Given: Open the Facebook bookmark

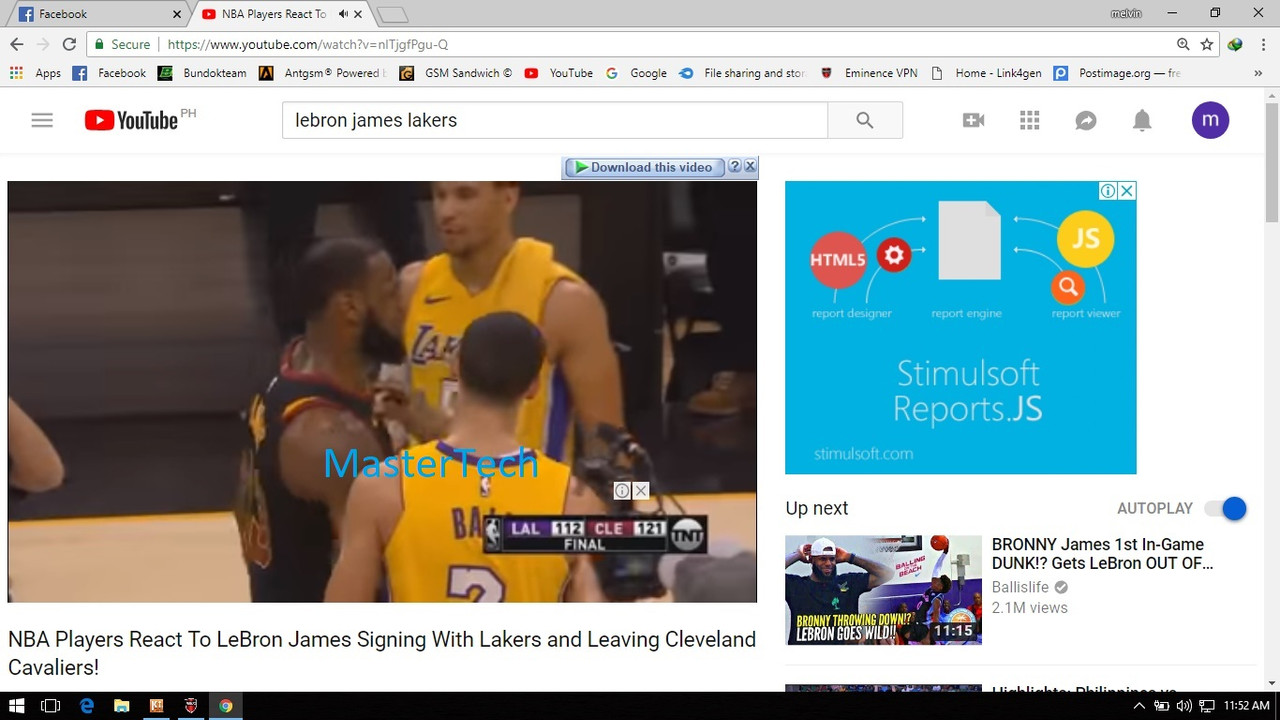Looking at the screenshot, I should [110, 73].
